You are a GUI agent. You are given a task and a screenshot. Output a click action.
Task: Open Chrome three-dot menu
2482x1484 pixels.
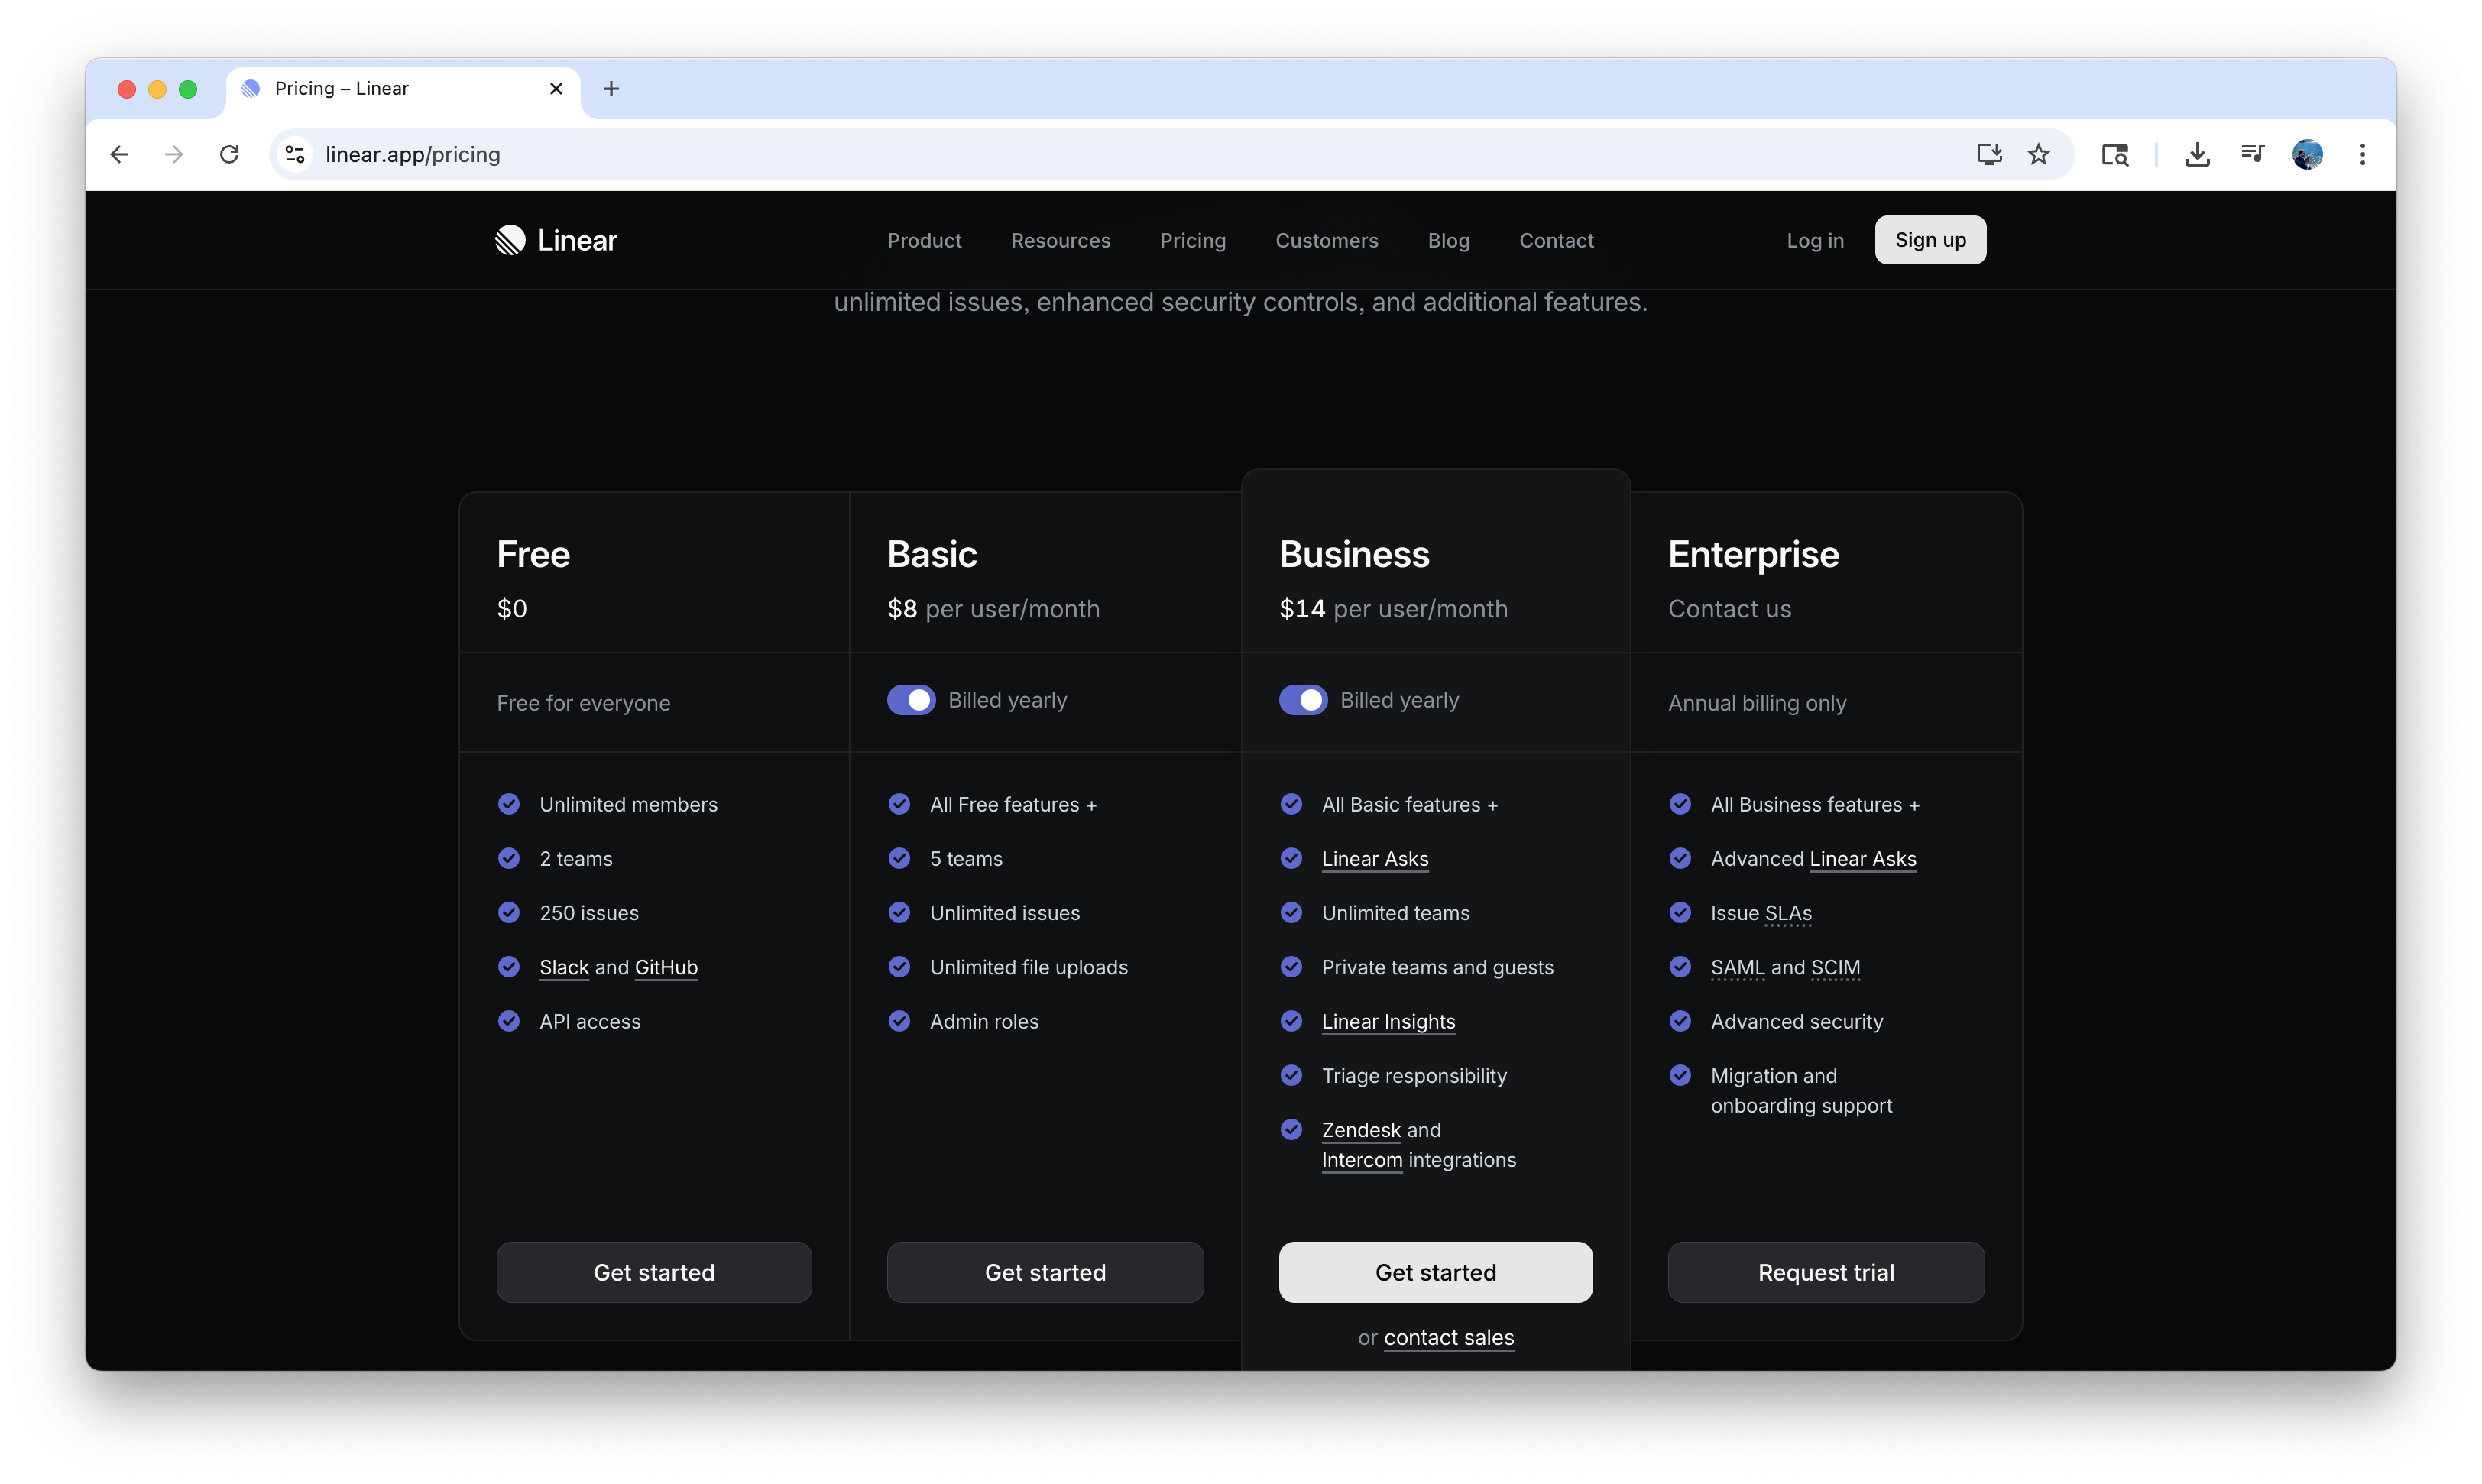pyautogui.click(x=2362, y=154)
